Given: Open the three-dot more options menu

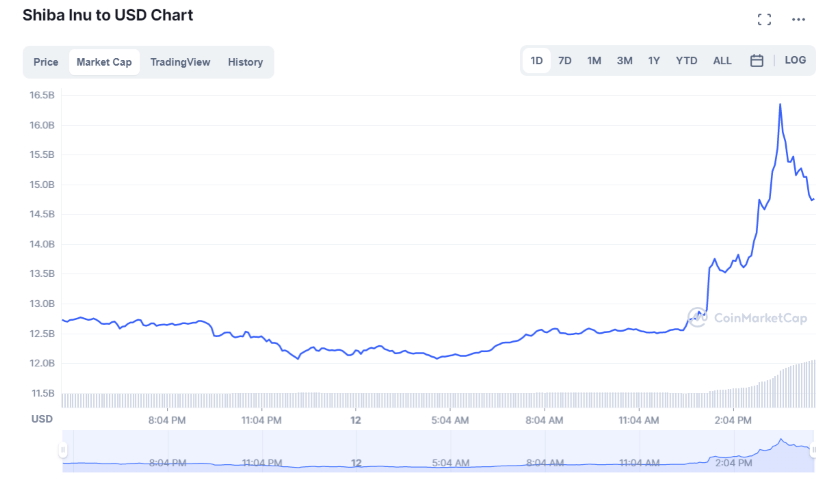Looking at the screenshot, I should tap(798, 20).
